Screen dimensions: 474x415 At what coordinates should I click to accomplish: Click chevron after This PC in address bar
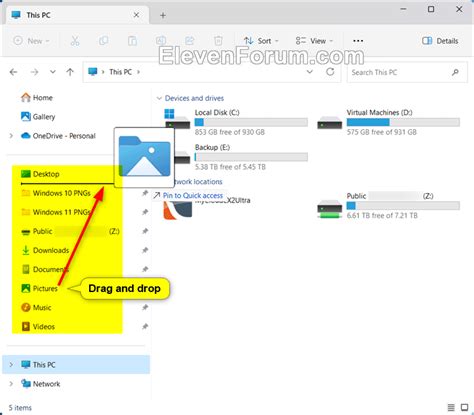138,72
